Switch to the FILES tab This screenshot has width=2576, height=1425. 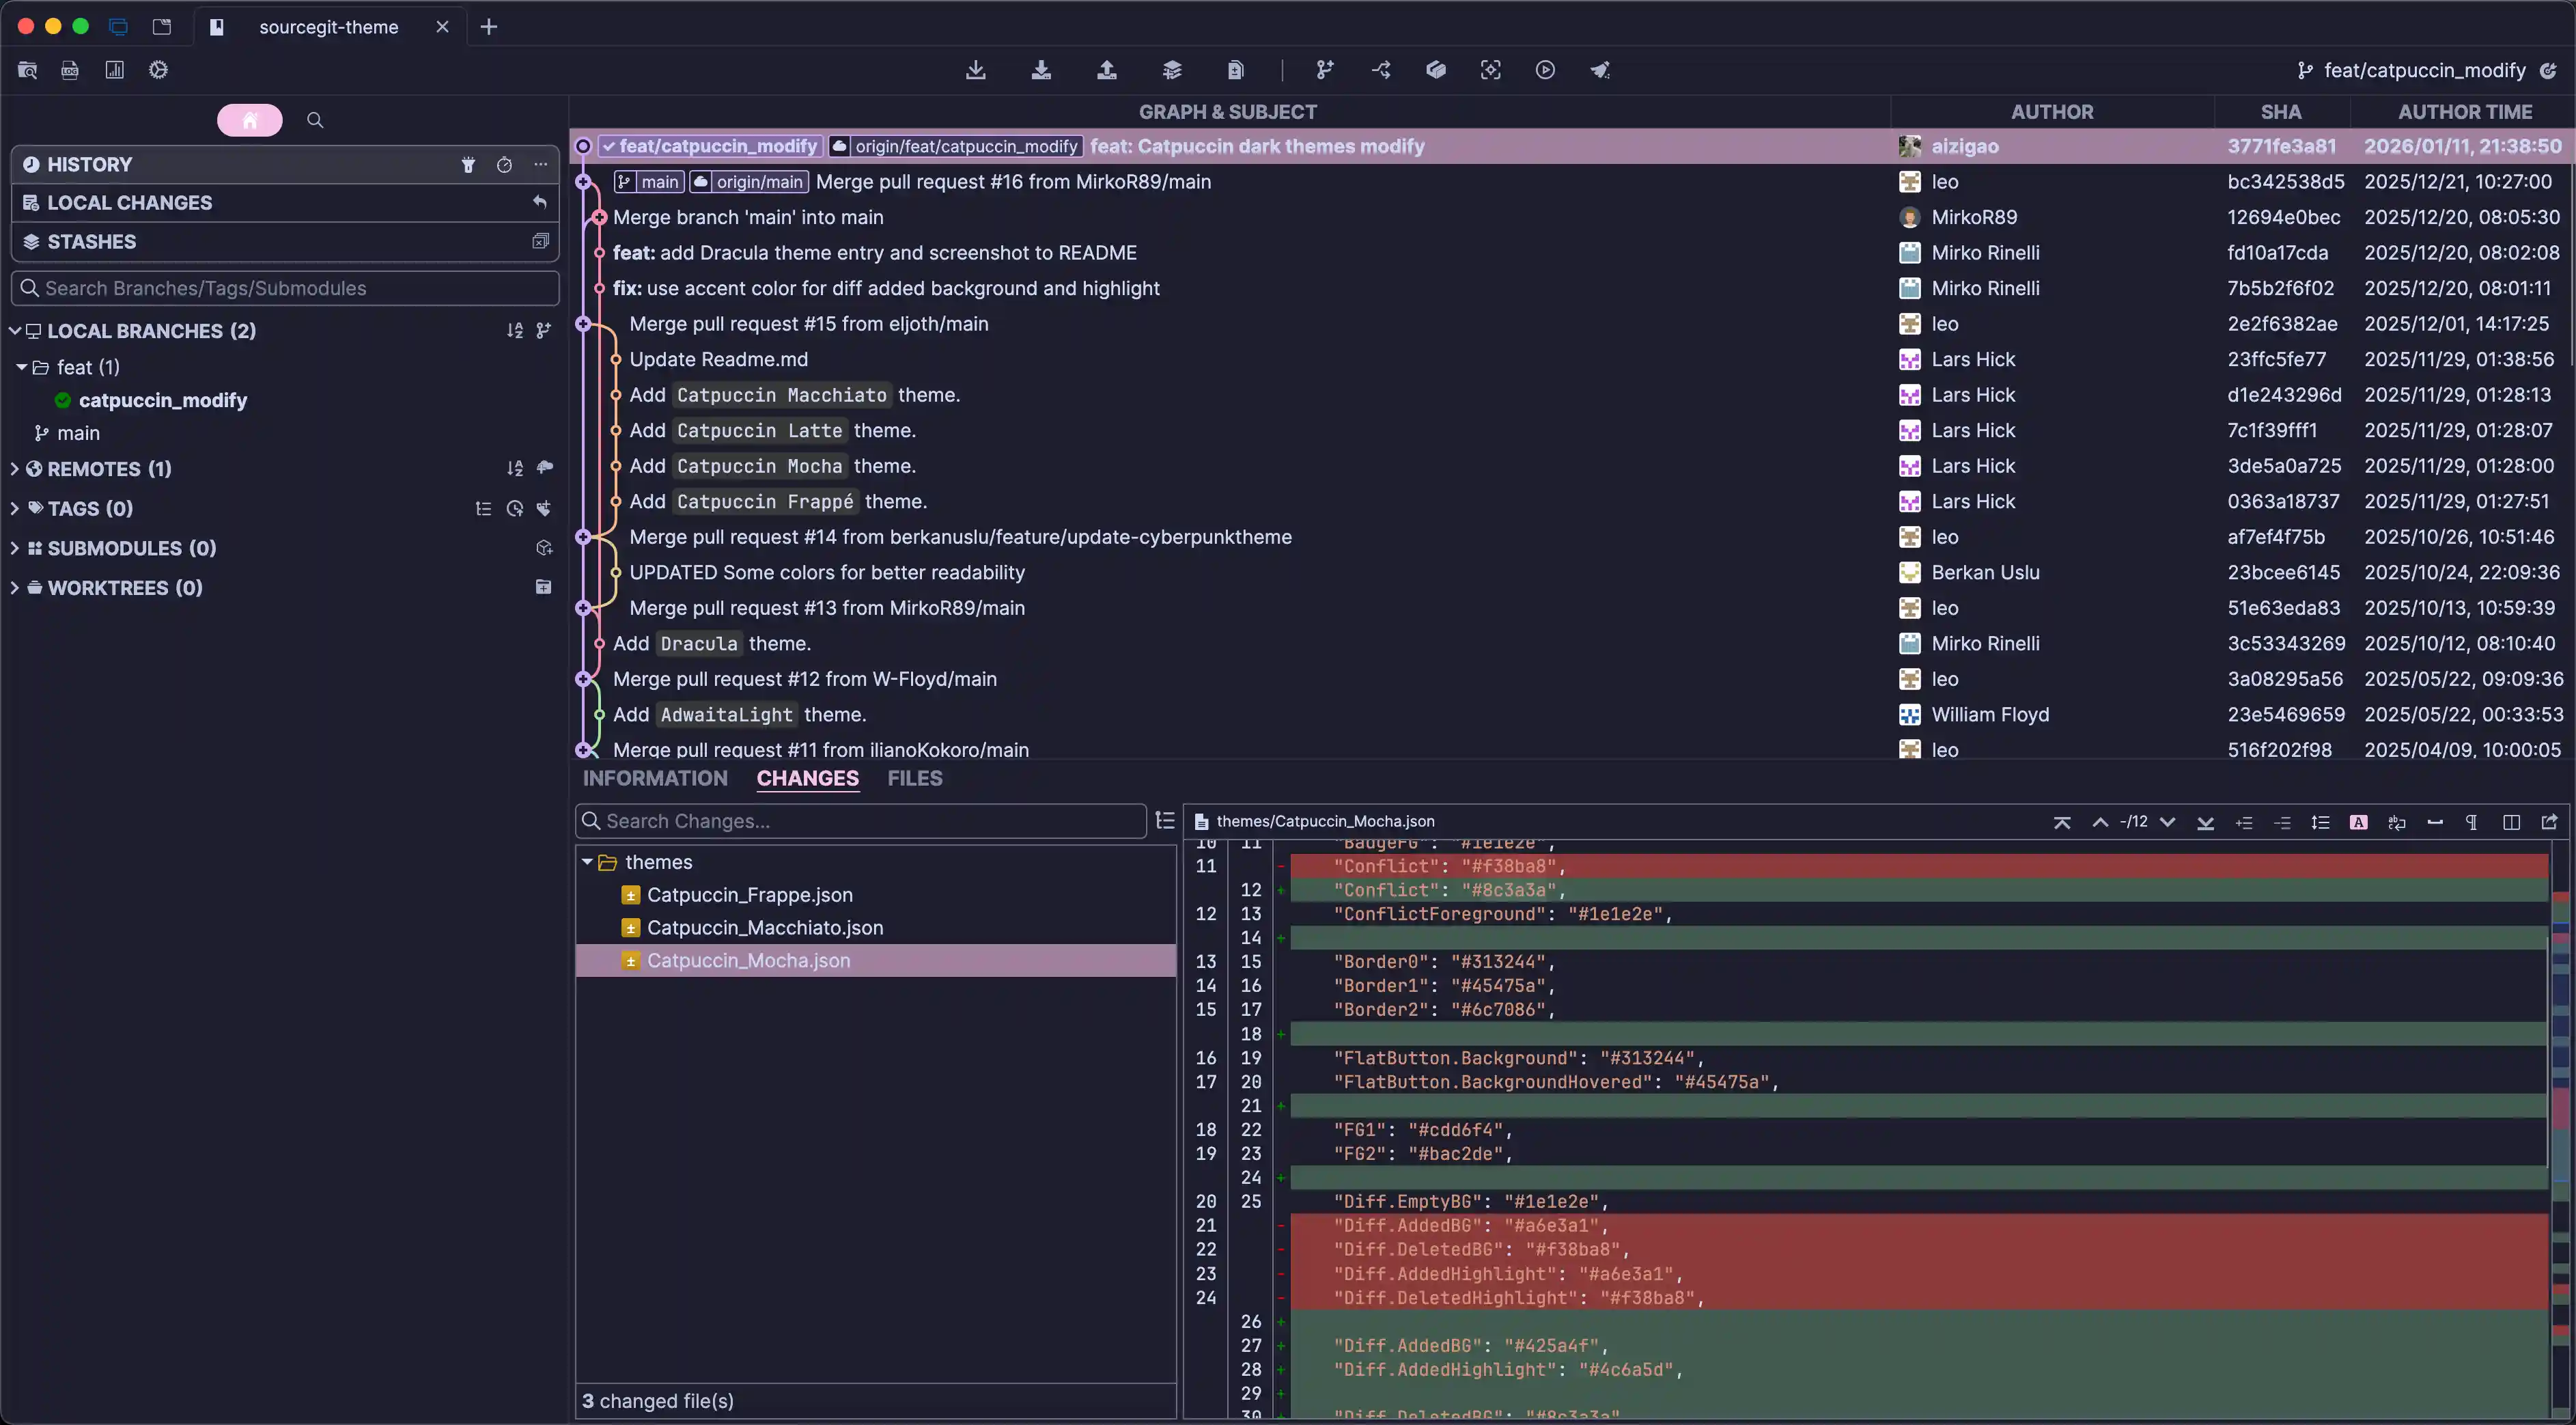[914, 778]
